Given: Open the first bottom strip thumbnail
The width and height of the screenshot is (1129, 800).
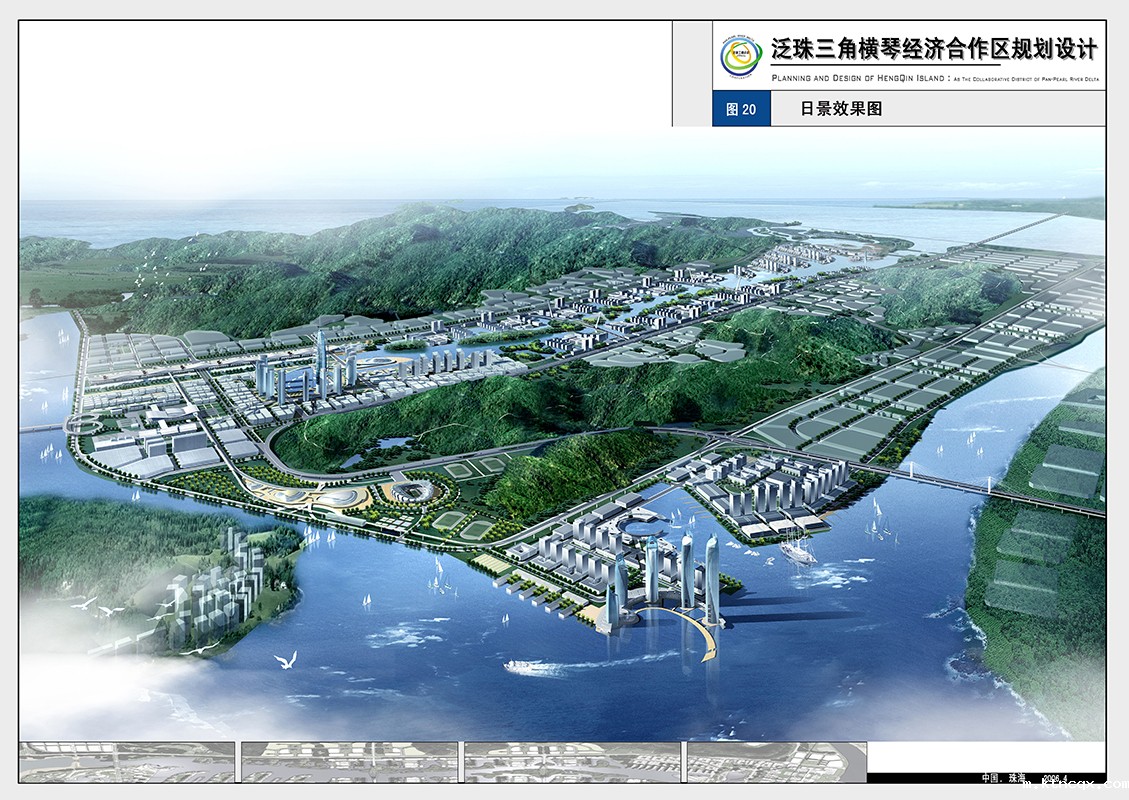Looking at the screenshot, I should click(127, 762).
